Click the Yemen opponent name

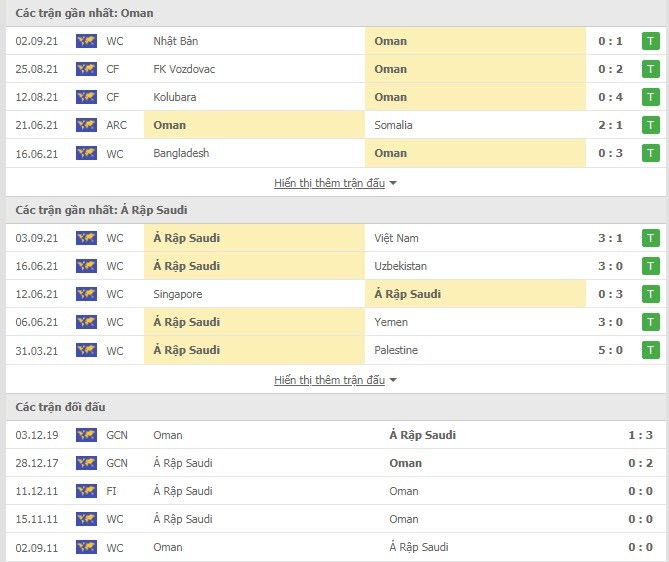(x=391, y=322)
